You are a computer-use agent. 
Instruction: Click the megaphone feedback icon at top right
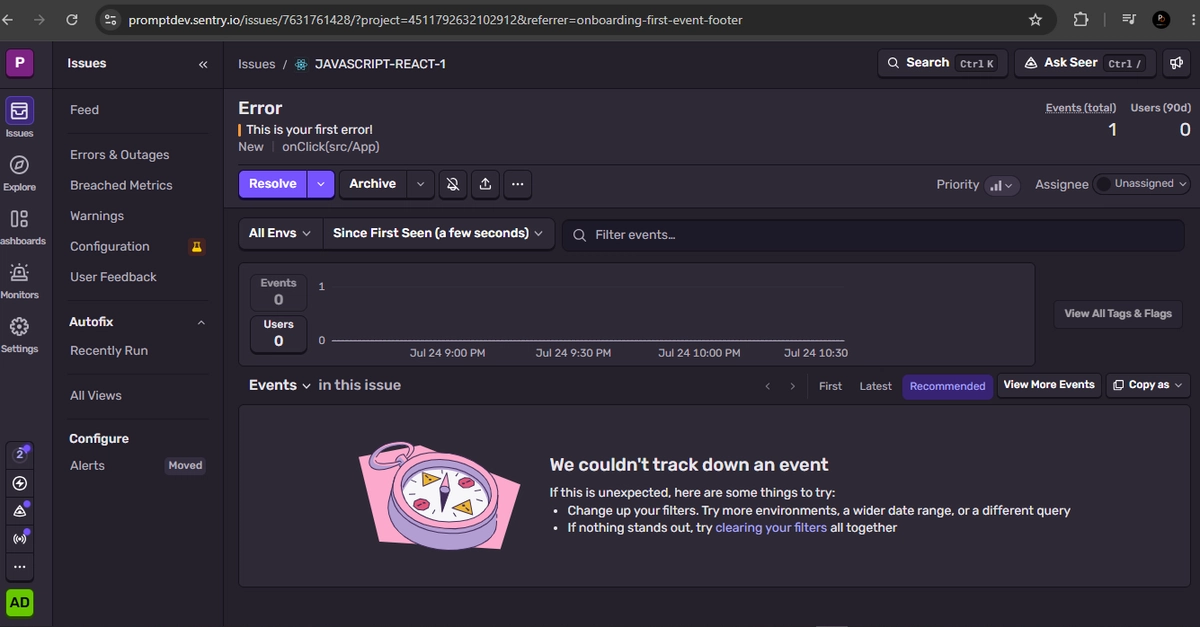[1177, 63]
